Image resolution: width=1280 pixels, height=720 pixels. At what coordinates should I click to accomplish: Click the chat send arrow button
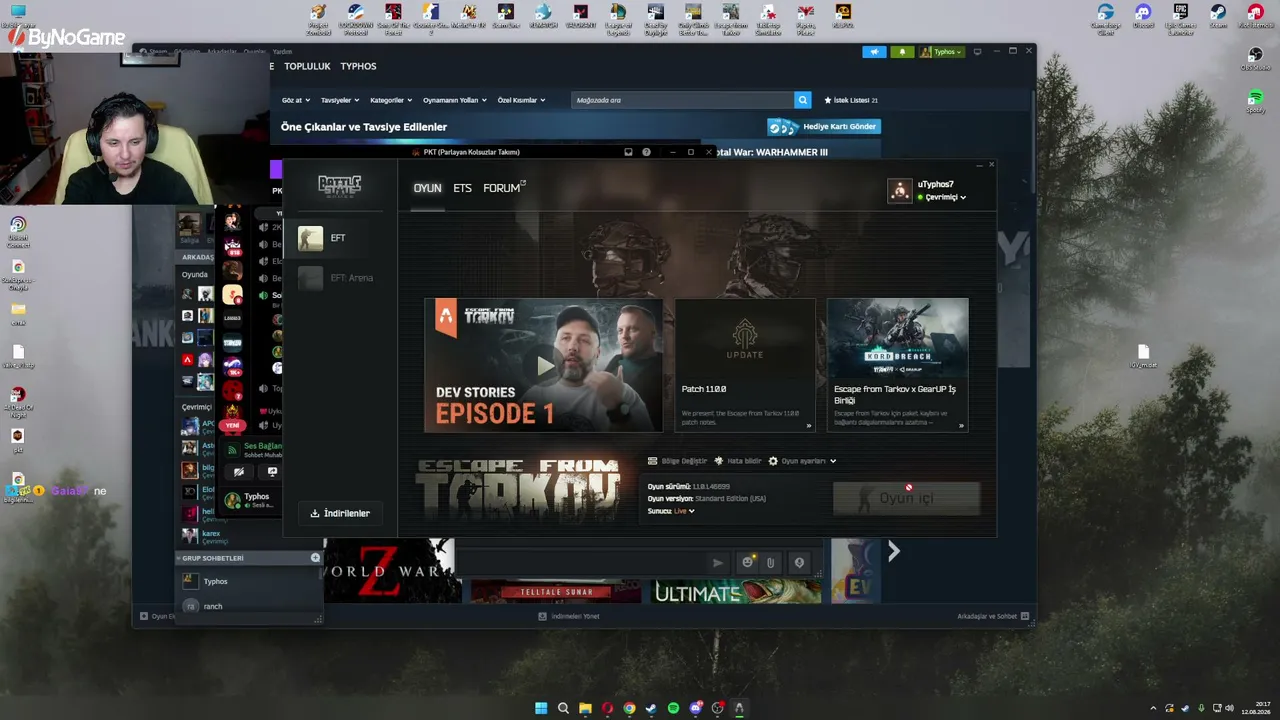point(717,563)
